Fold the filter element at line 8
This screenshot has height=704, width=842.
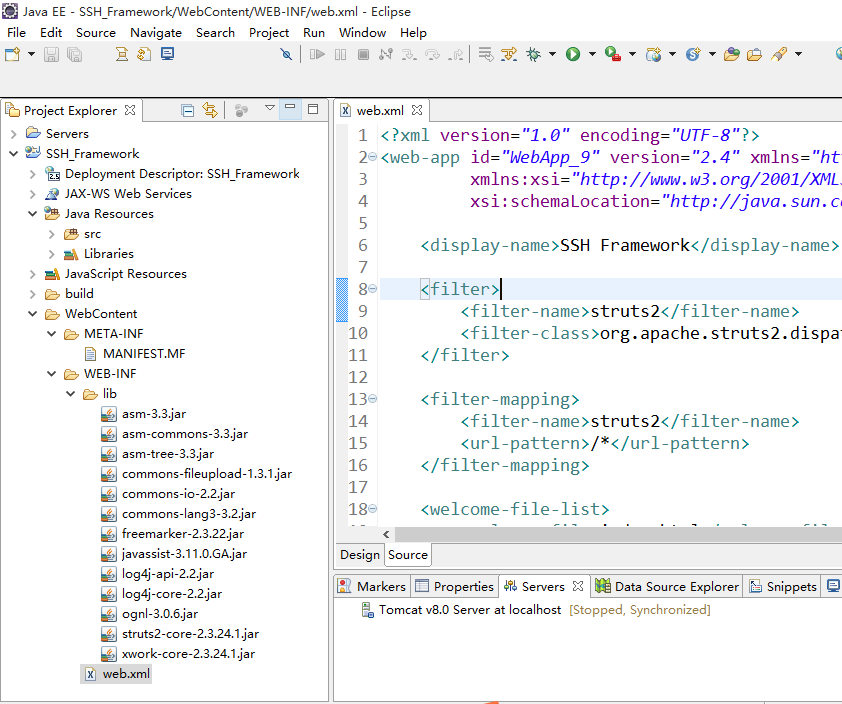372,289
